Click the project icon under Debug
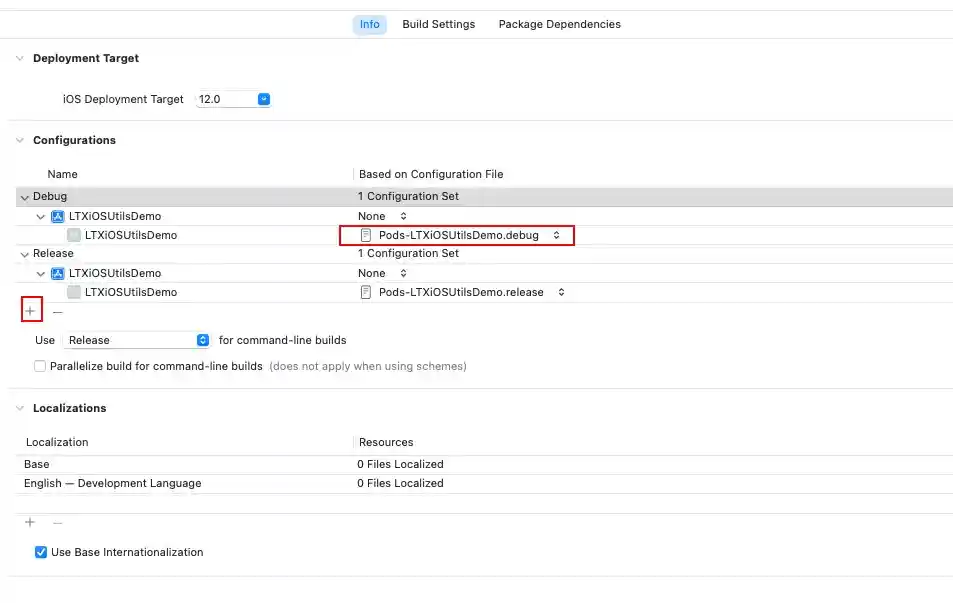This screenshot has width=953, height=603. 58,216
